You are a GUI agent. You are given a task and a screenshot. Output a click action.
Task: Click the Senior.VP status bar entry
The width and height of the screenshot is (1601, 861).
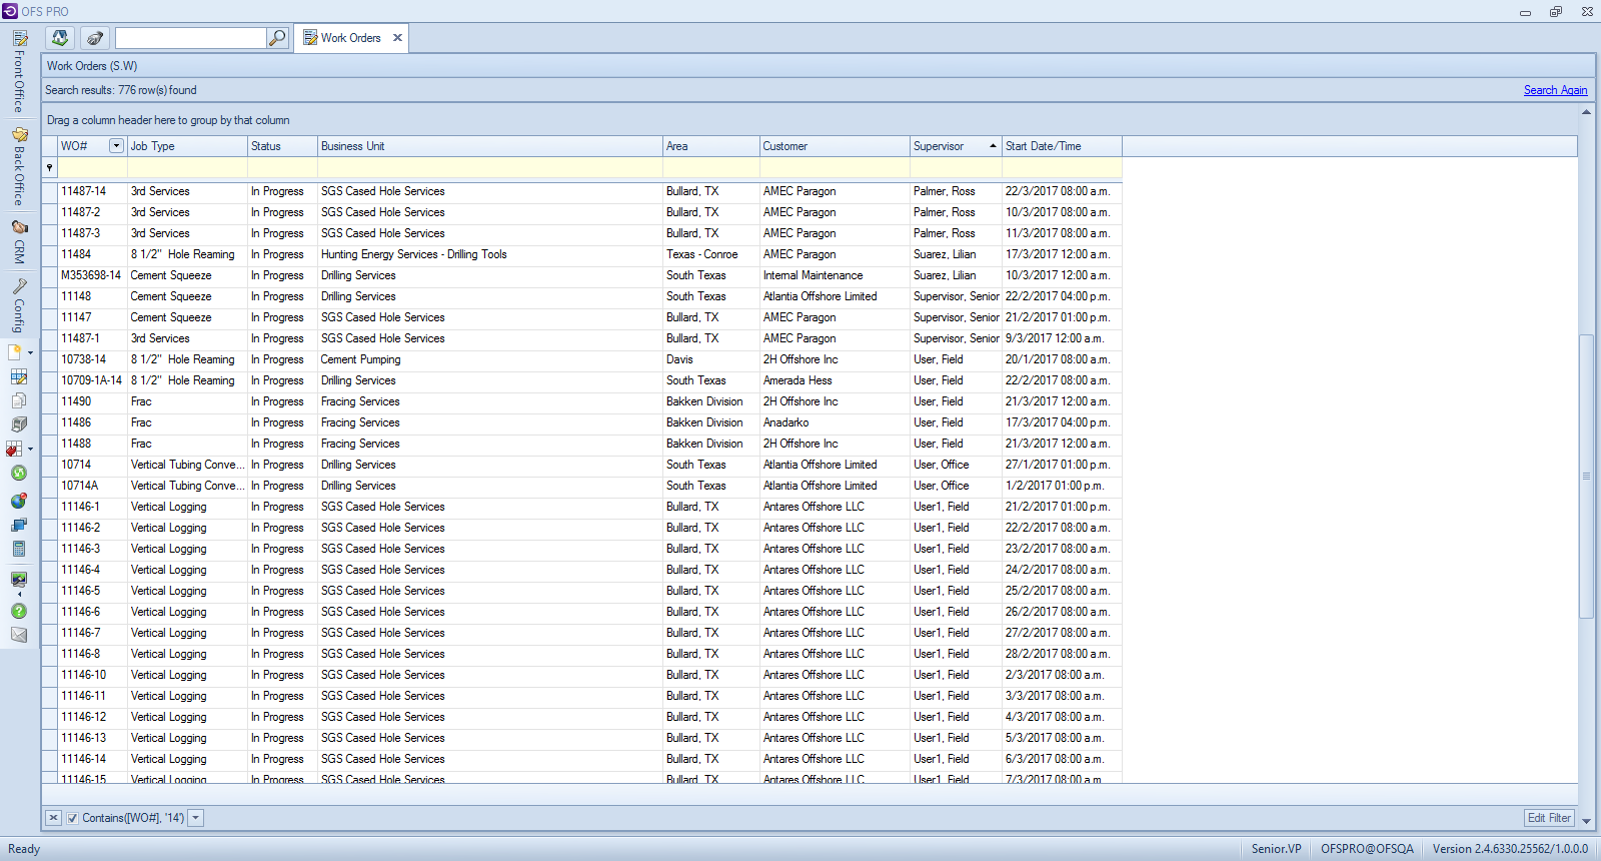pos(1276,849)
